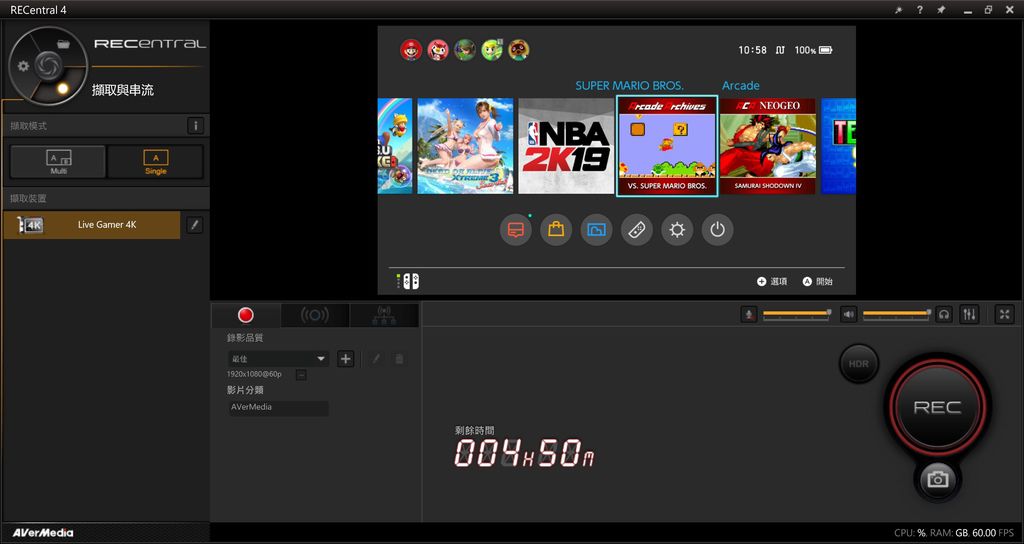
Task: Take a snapshot with the camera button
Action: [937, 480]
